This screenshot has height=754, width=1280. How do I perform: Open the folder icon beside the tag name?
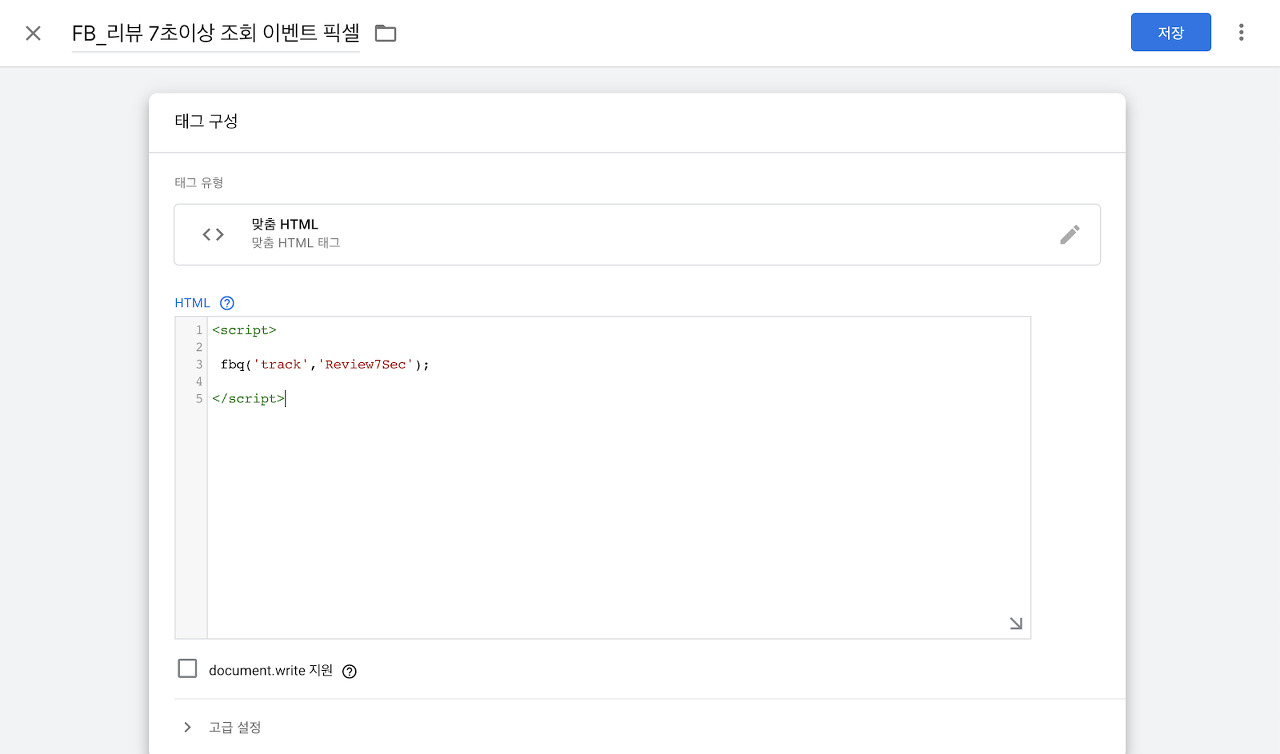click(385, 33)
